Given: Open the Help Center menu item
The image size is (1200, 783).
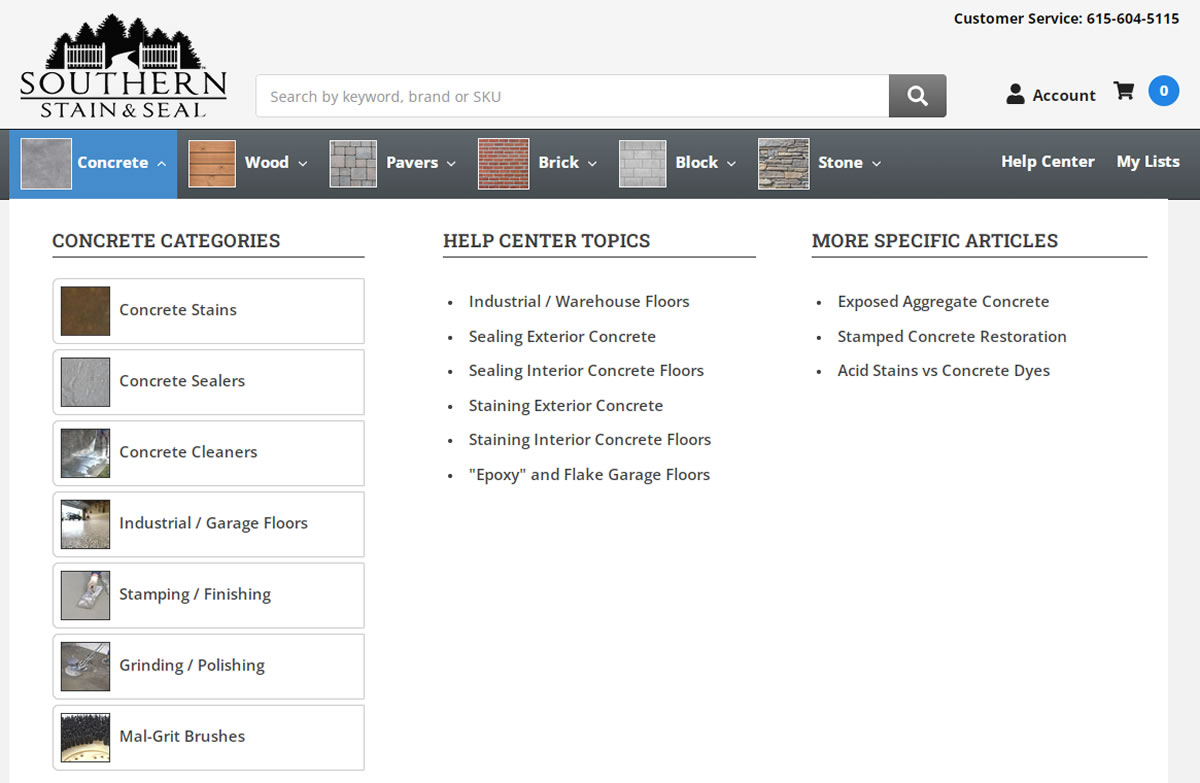Looking at the screenshot, I should coord(1047,162).
